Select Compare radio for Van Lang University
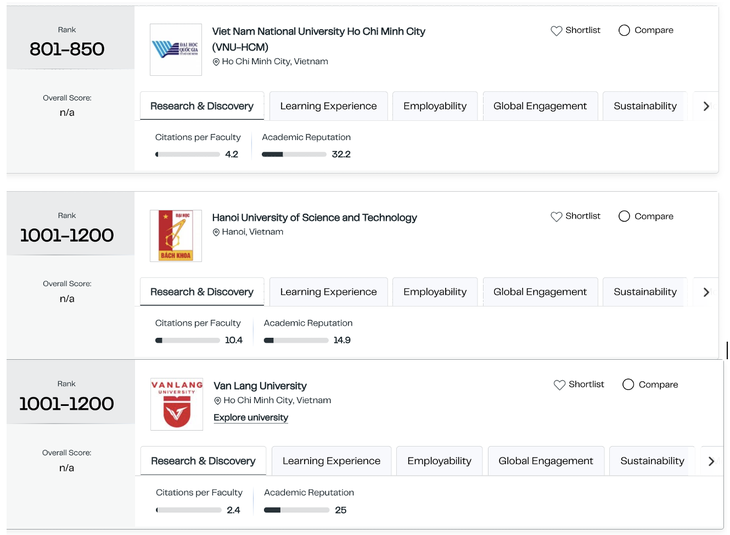The image size is (730, 535). pos(628,385)
